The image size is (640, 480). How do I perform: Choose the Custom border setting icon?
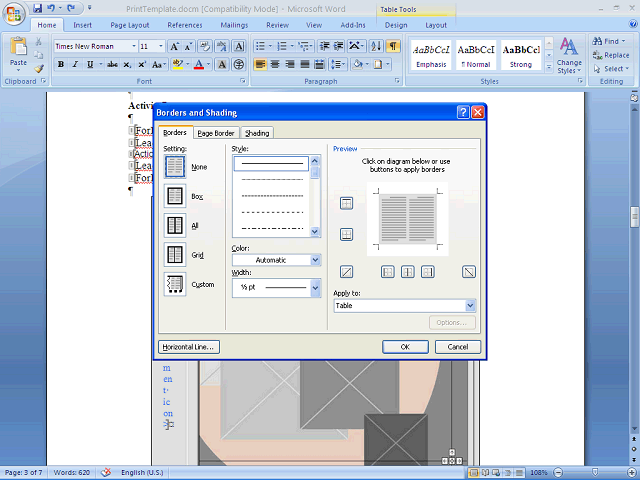click(175, 284)
